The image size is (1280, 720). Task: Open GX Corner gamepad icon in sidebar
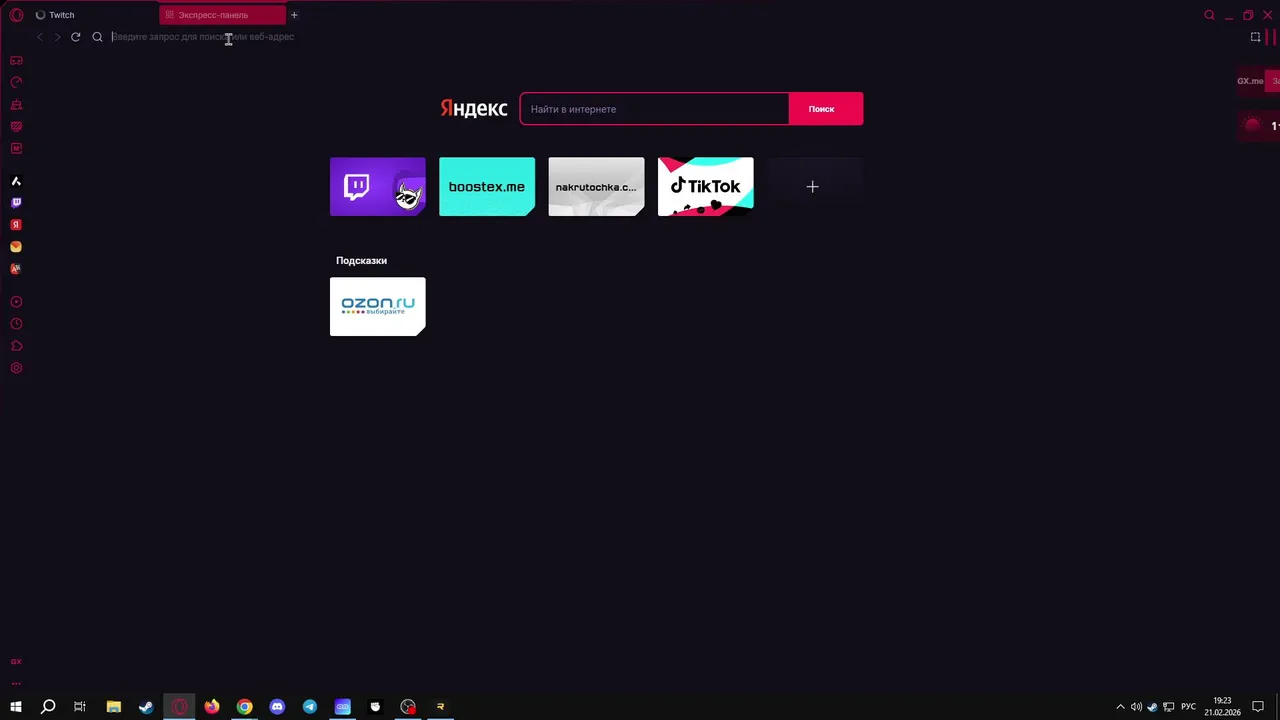(x=16, y=60)
